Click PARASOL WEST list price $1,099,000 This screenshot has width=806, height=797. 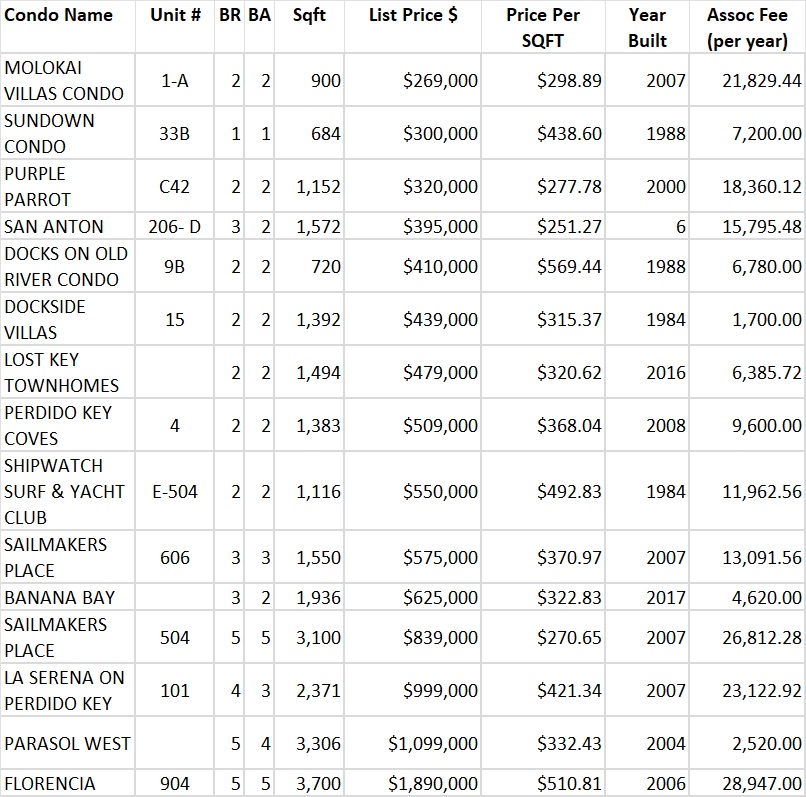click(433, 744)
